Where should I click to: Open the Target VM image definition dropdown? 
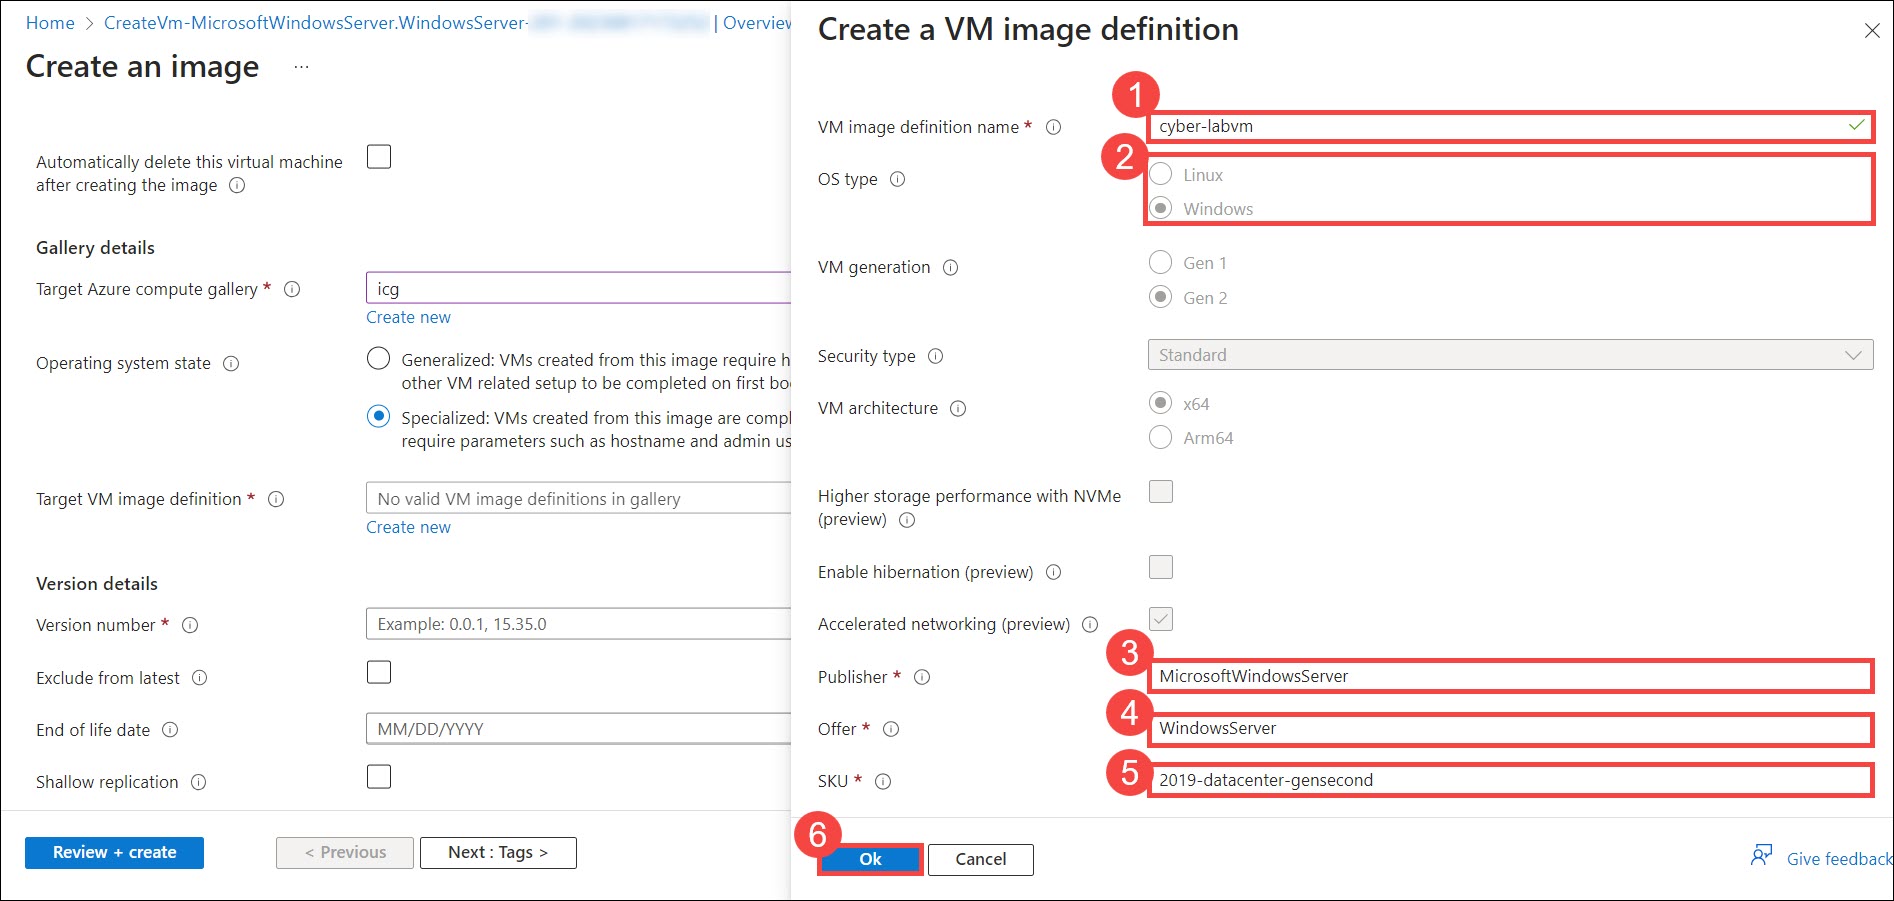(578, 498)
